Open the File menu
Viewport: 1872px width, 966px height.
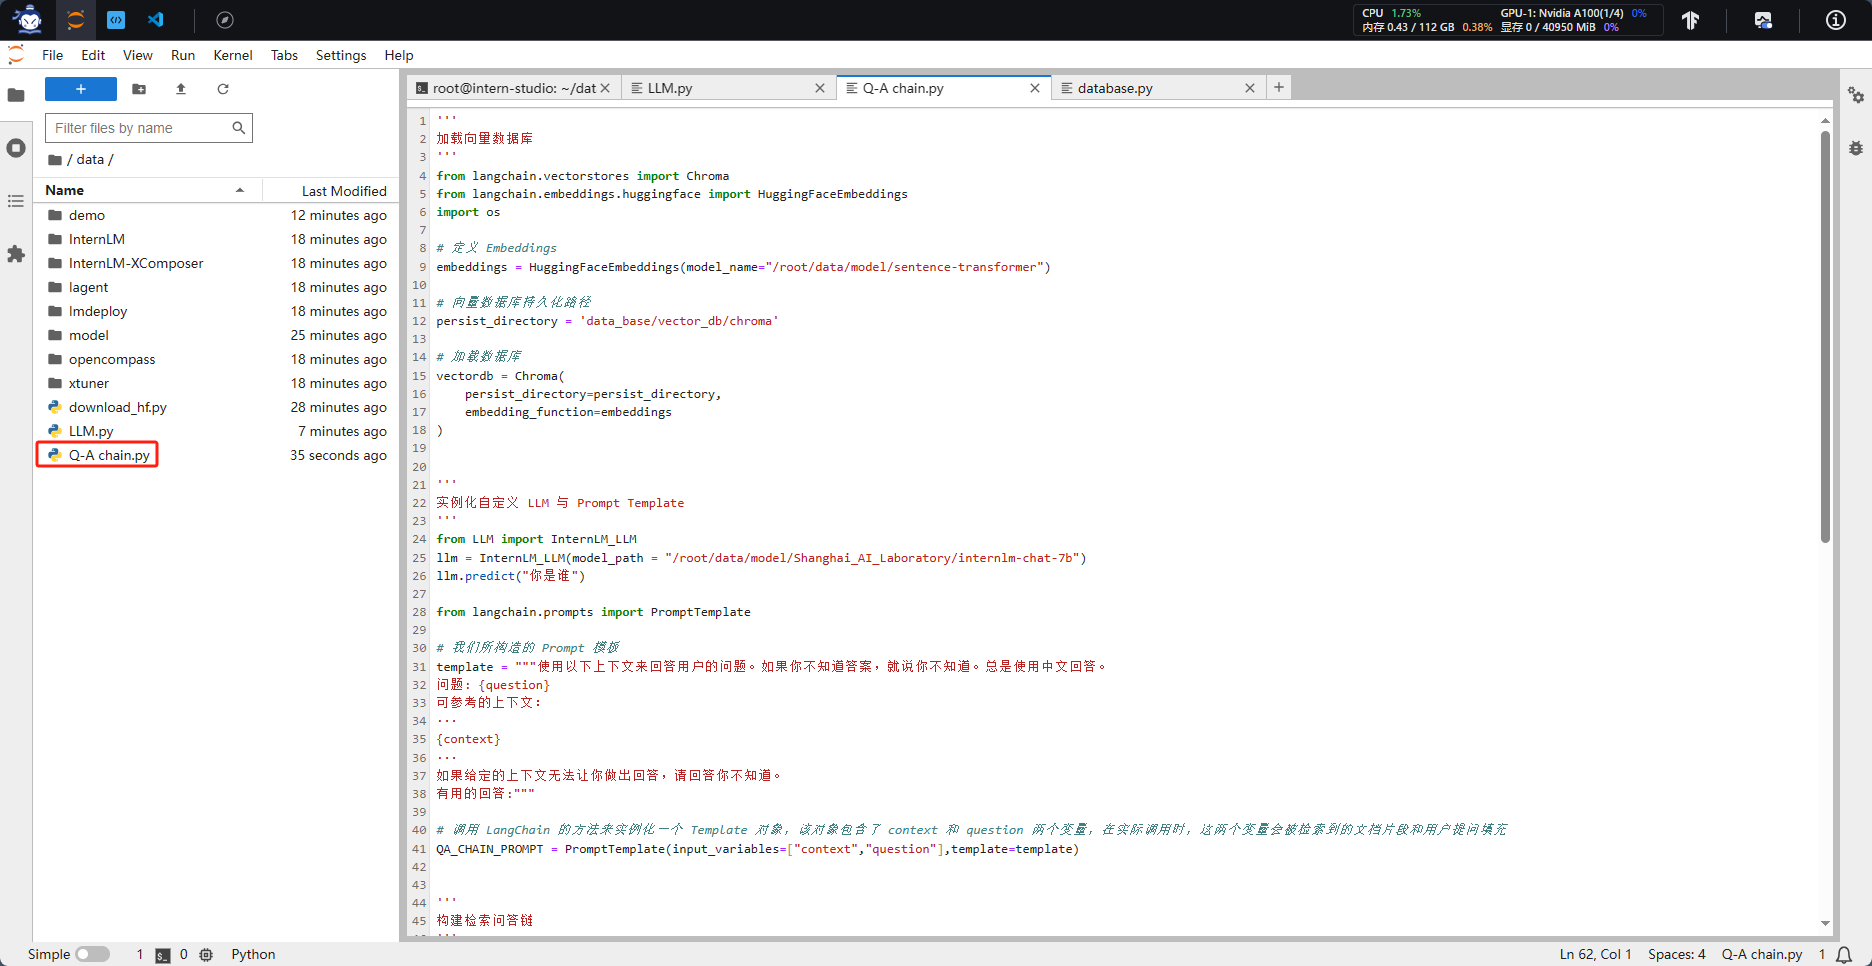pyautogui.click(x=53, y=55)
